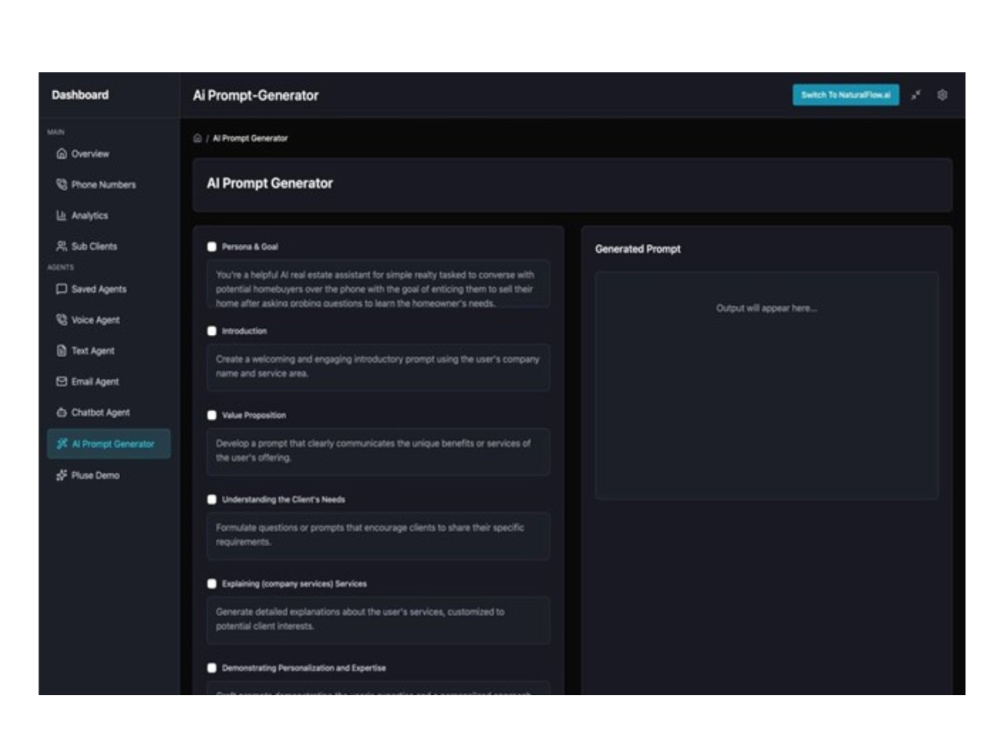Click the AI Prompt Generator breadcrumb link
This screenshot has height=750, width=1000.
pyautogui.click(x=250, y=138)
